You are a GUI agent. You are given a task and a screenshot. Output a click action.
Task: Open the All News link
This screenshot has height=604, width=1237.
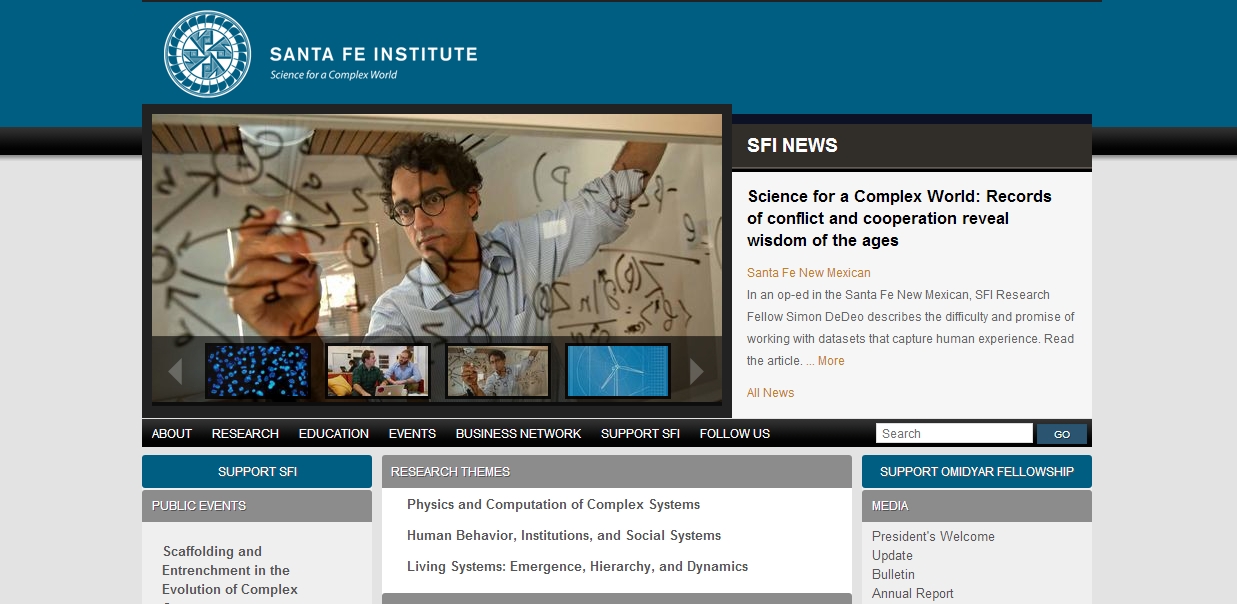[x=770, y=393]
